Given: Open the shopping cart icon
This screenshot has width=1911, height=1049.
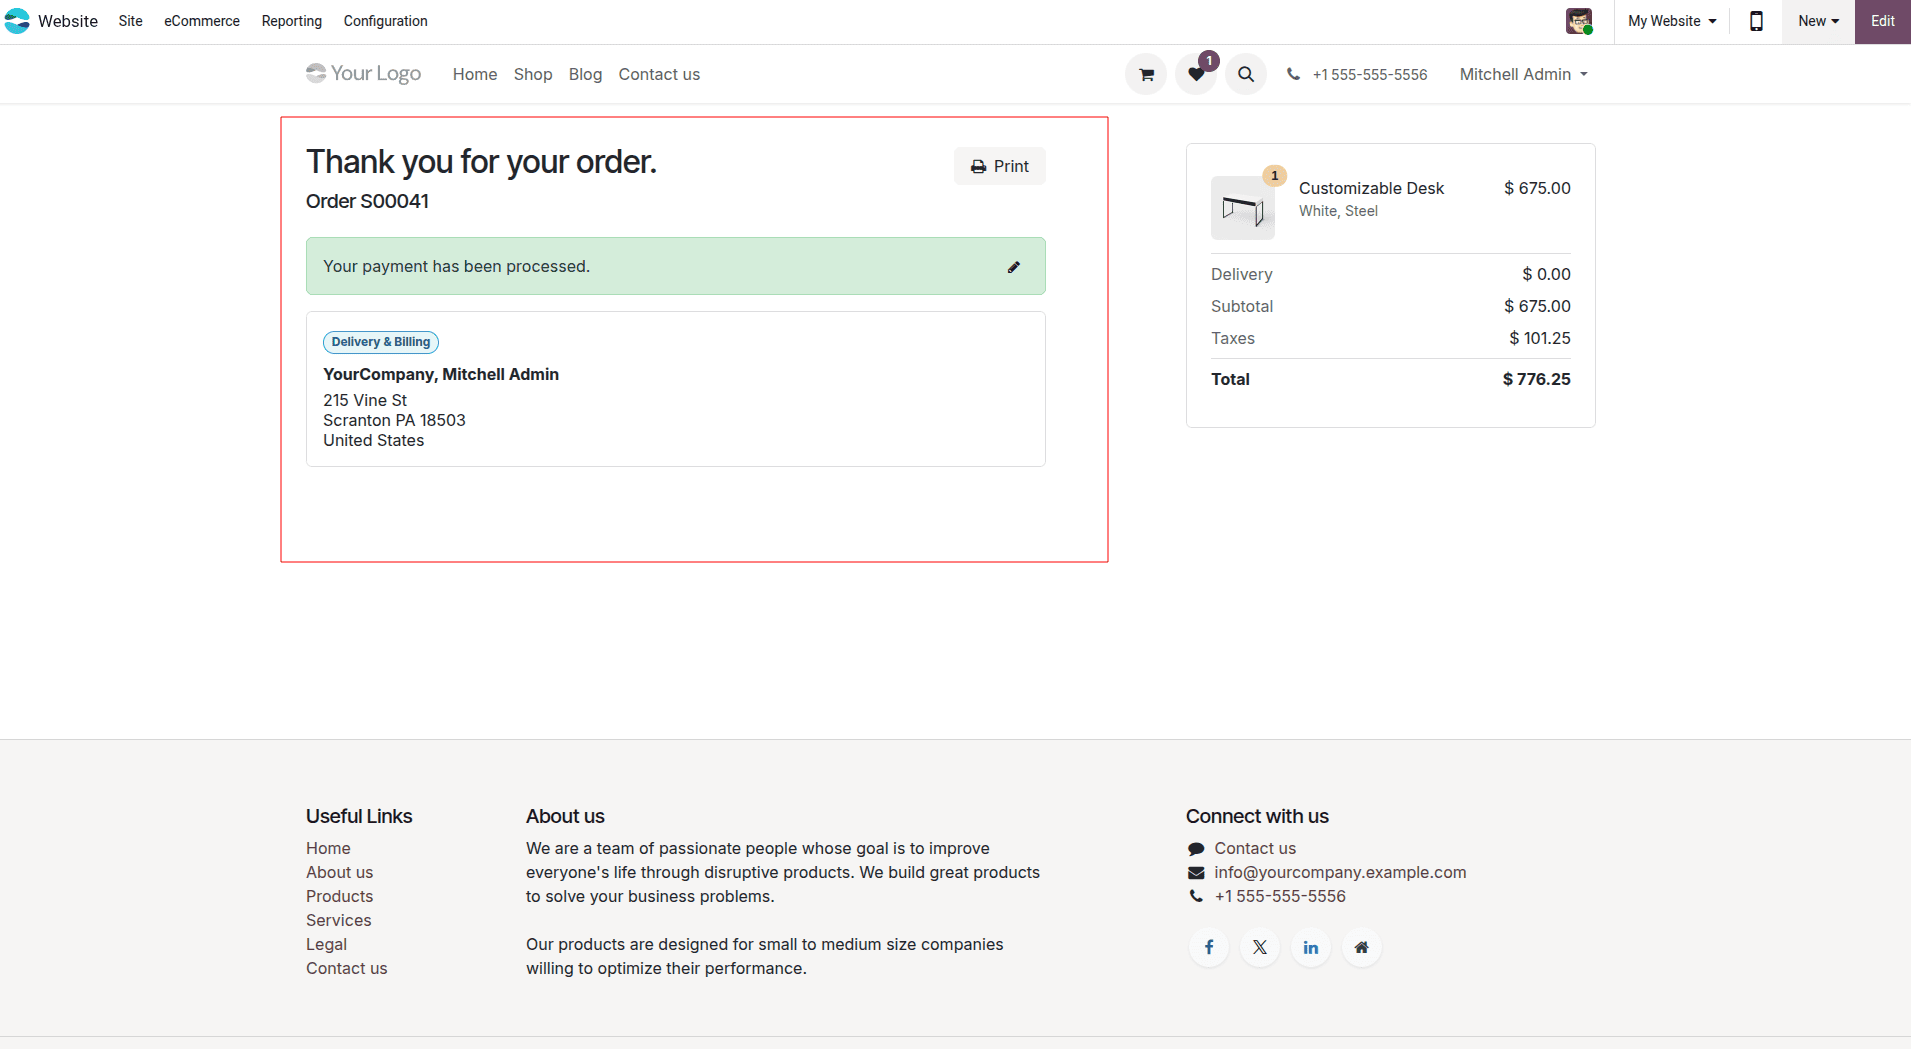Looking at the screenshot, I should [1146, 74].
